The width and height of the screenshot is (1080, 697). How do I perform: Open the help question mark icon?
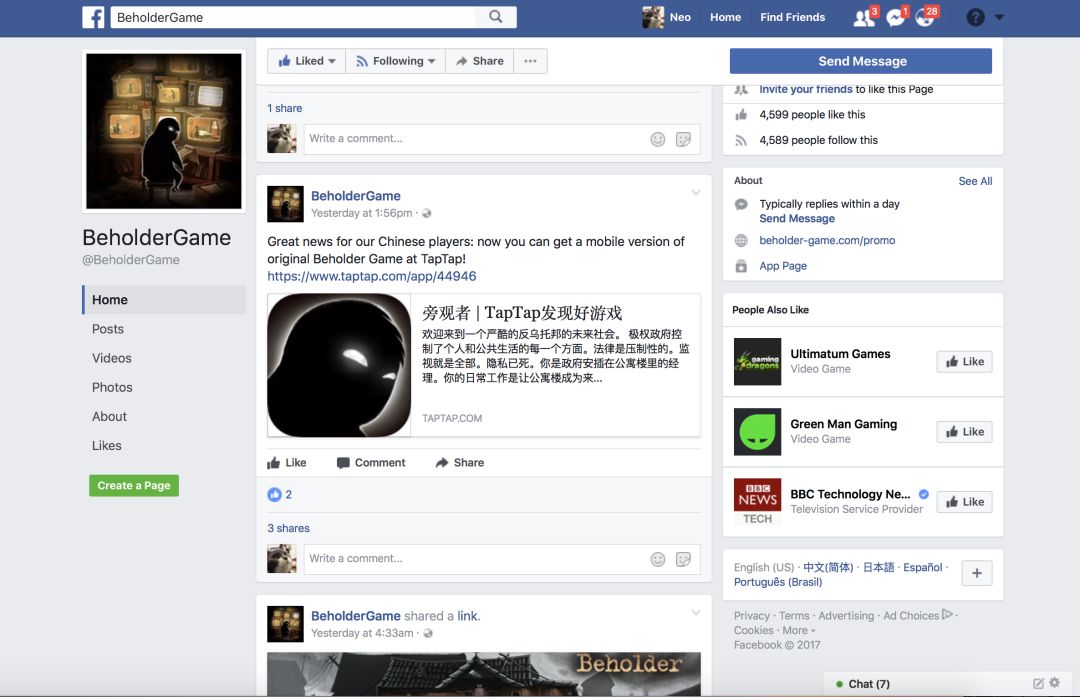click(975, 17)
